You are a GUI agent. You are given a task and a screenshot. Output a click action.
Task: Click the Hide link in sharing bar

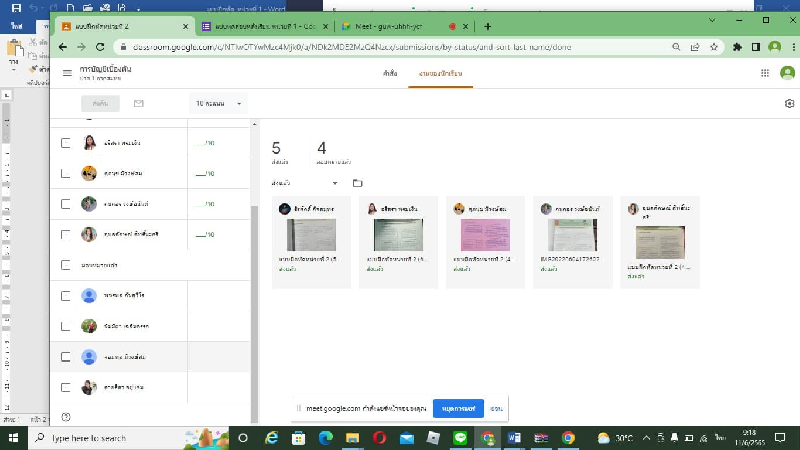[x=496, y=408]
